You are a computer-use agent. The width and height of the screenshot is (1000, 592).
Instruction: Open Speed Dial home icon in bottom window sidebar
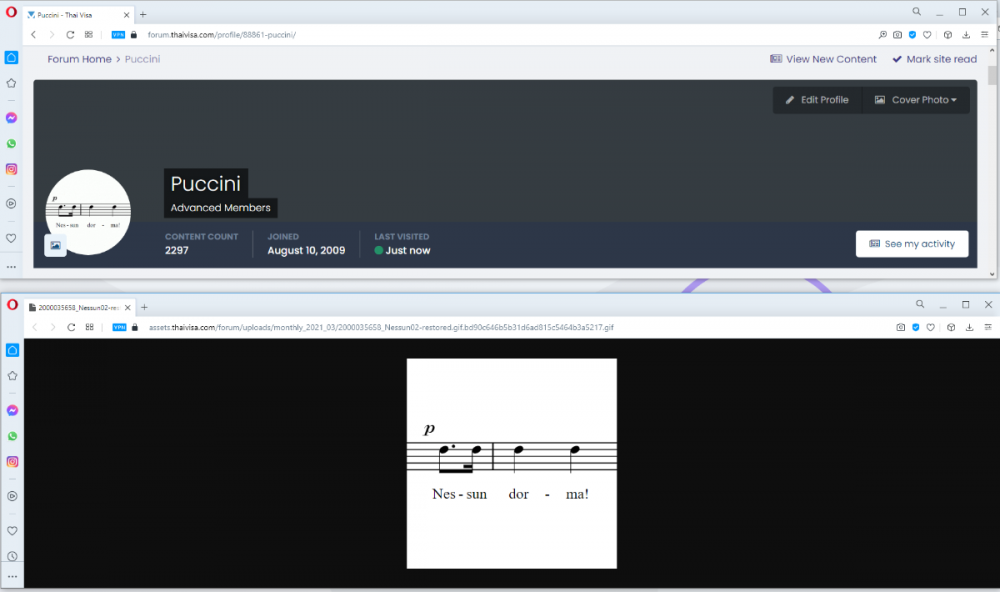tap(12, 350)
